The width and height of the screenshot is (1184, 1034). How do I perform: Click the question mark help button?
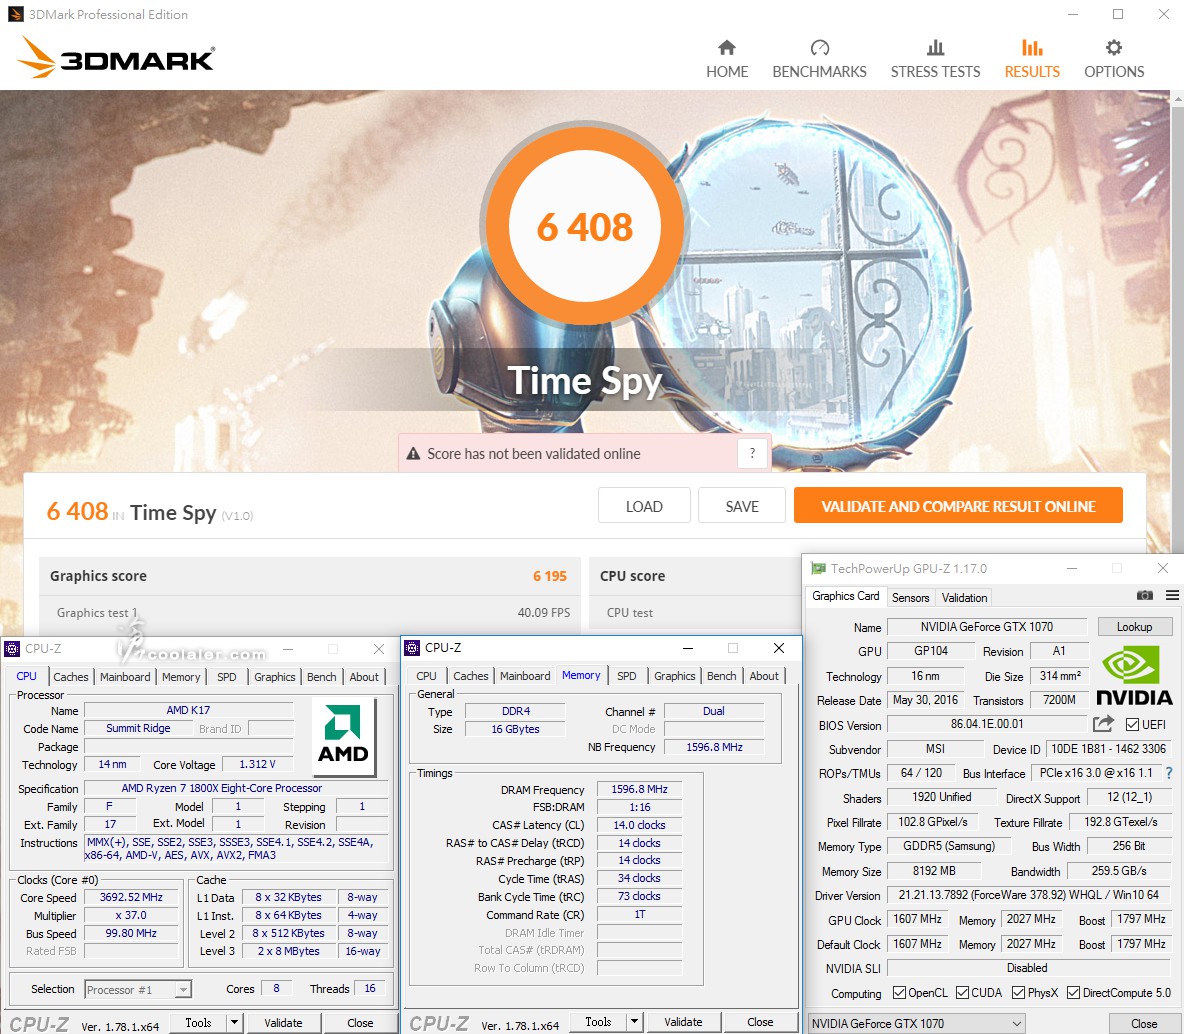coord(752,453)
